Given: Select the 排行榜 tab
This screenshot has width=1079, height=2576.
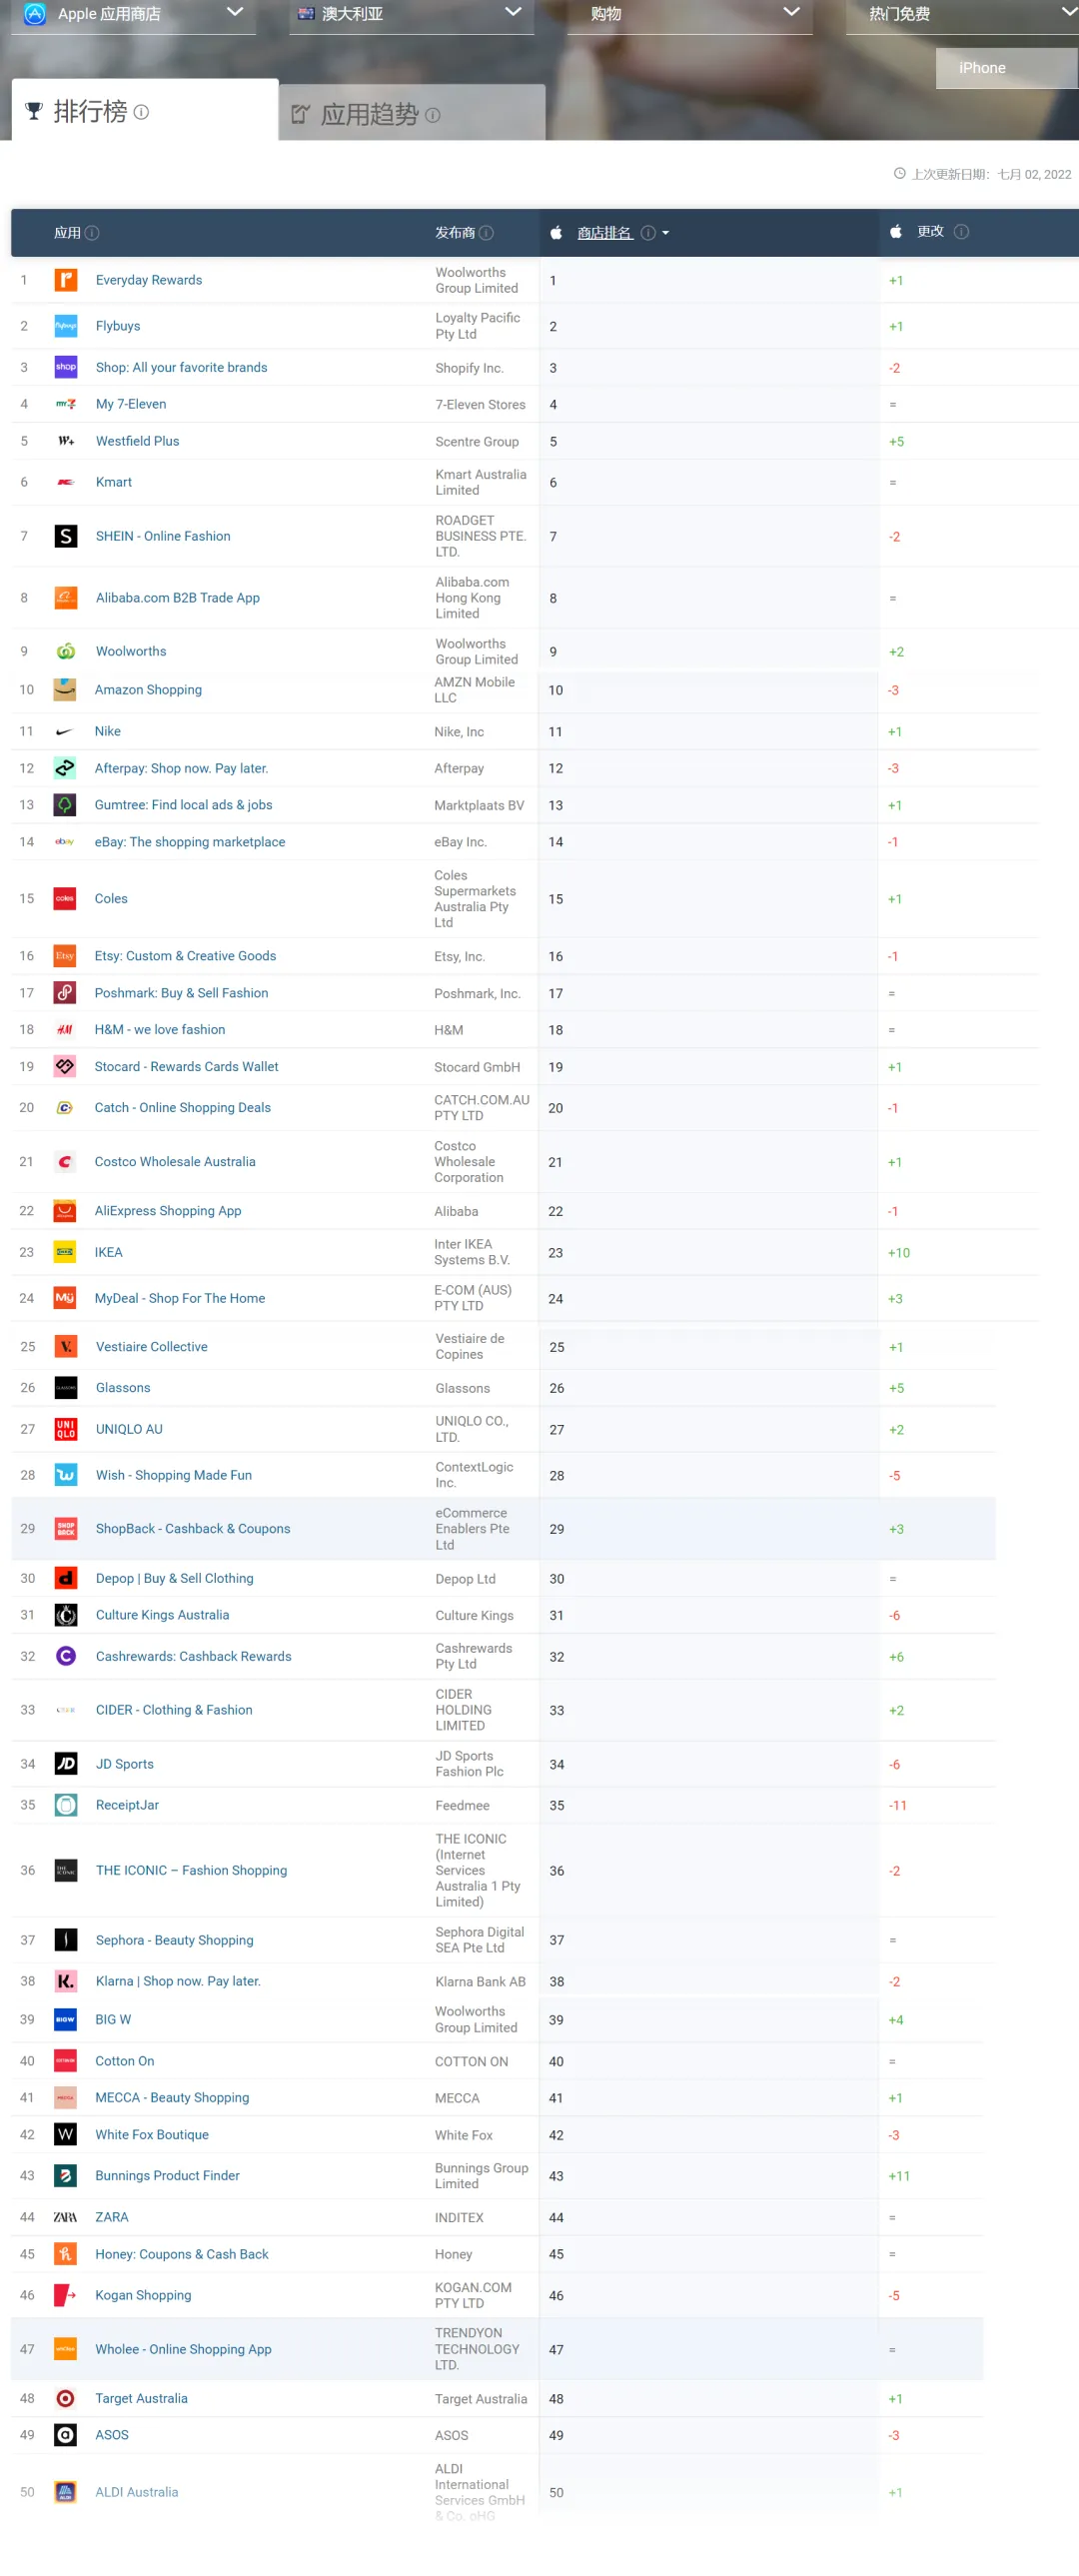Looking at the screenshot, I should tap(145, 111).
